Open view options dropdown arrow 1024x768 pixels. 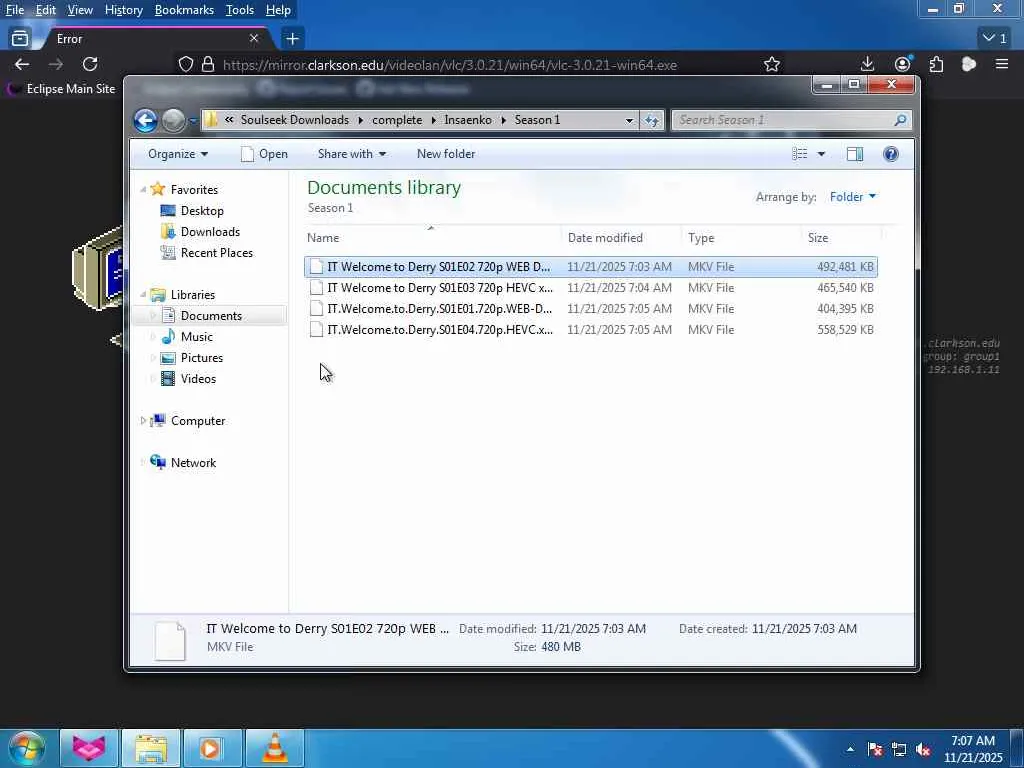click(x=821, y=154)
